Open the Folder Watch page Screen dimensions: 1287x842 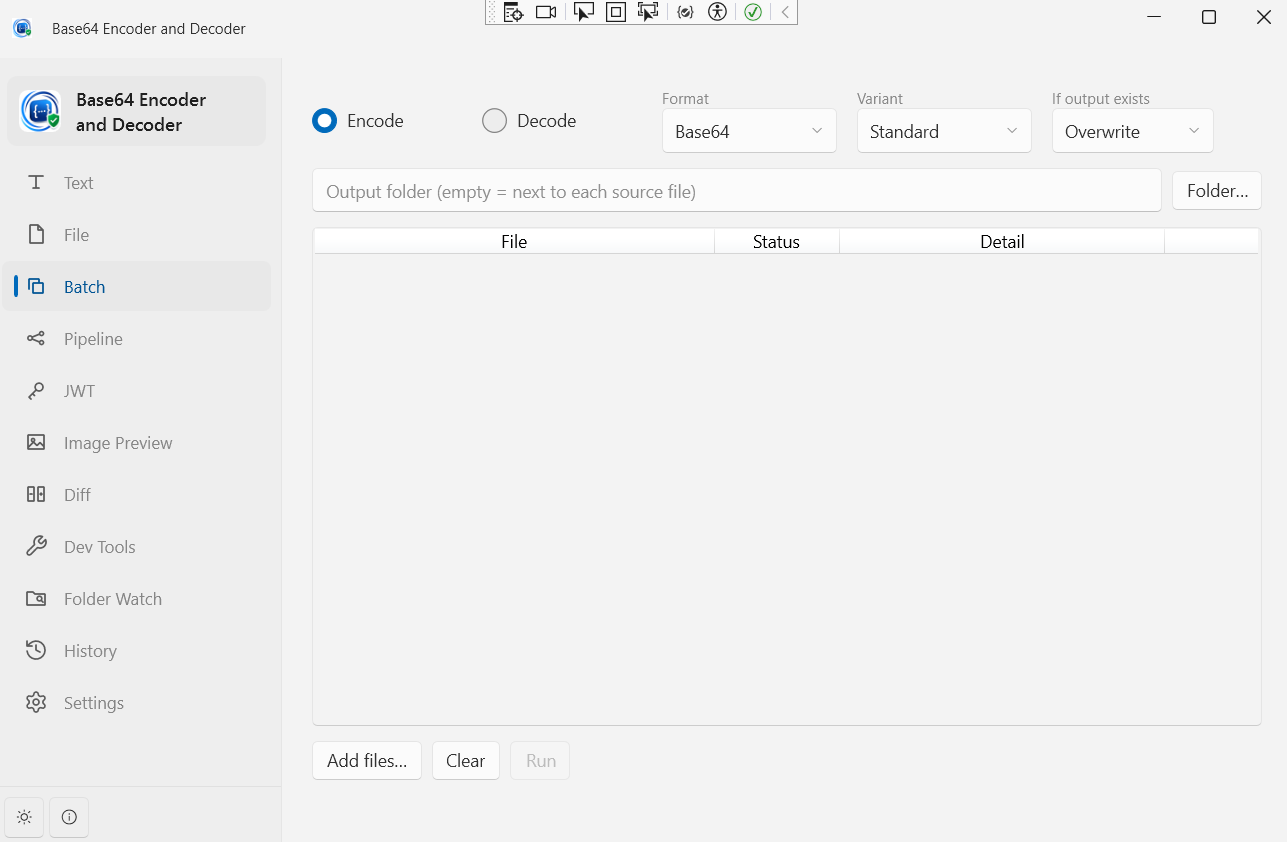click(136, 599)
